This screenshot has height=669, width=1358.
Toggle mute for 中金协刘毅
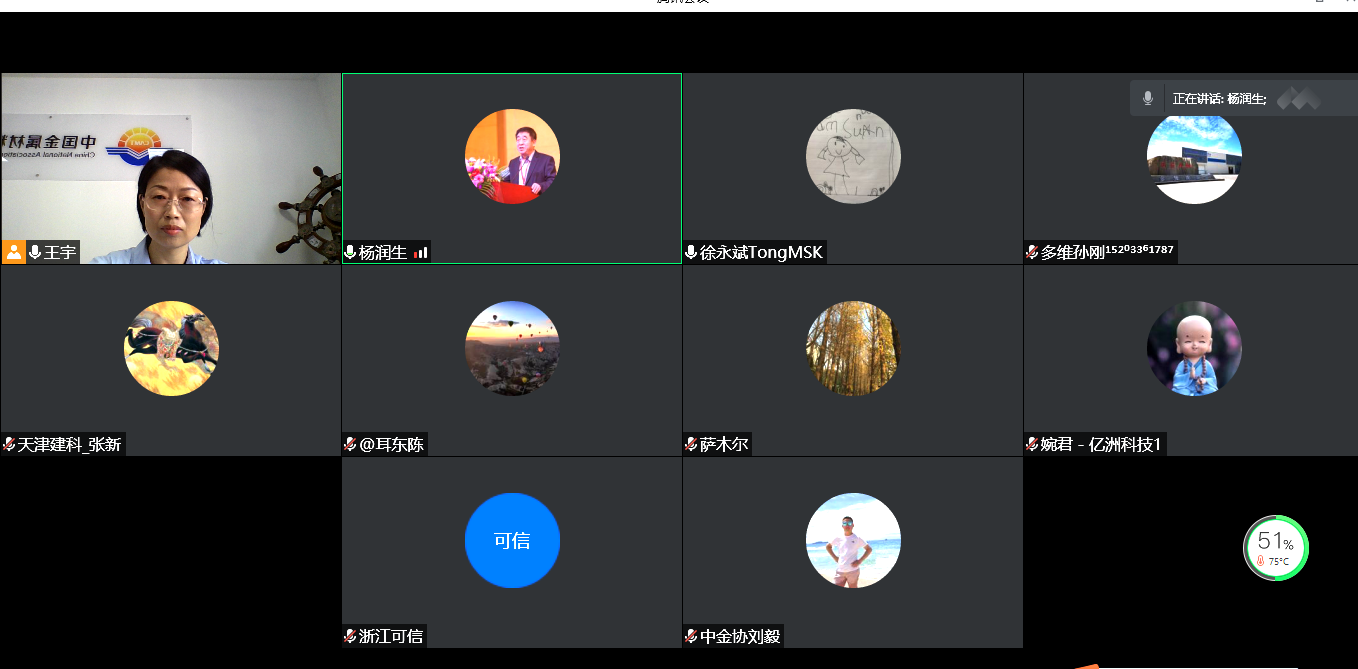coord(690,635)
